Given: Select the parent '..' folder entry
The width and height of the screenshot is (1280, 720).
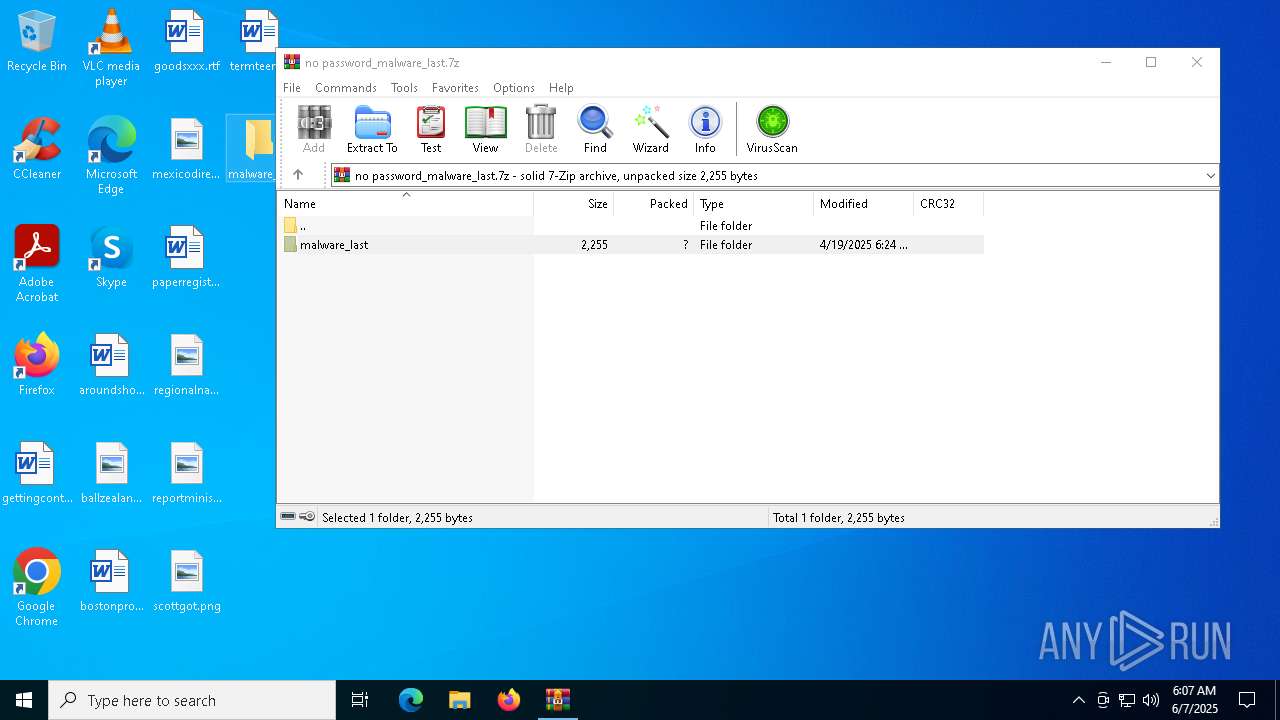Looking at the screenshot, I should (x=631, y=225).
